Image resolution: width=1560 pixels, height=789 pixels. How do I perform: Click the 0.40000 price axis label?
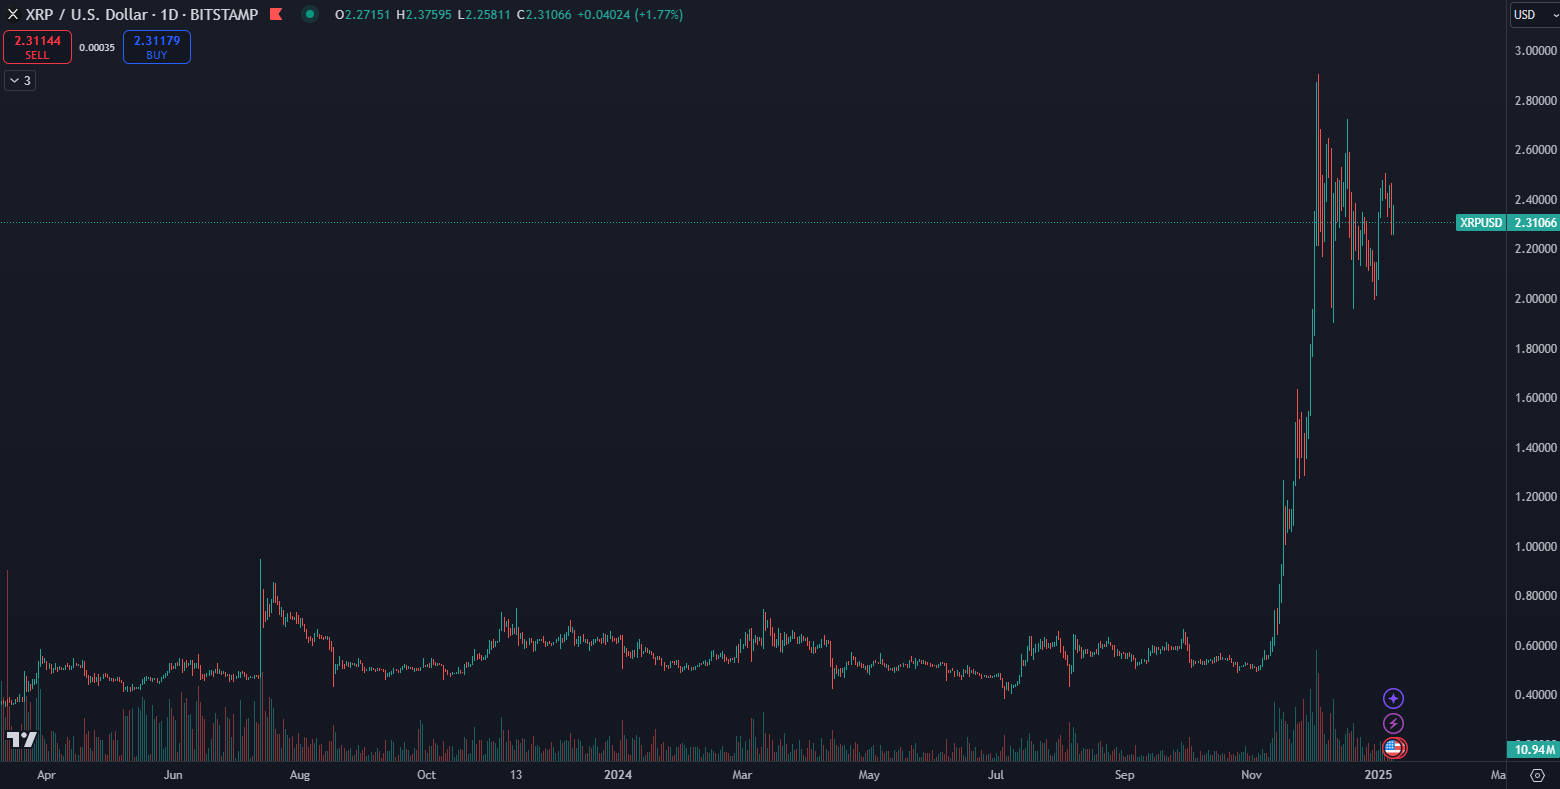[x=1535, y=695]
